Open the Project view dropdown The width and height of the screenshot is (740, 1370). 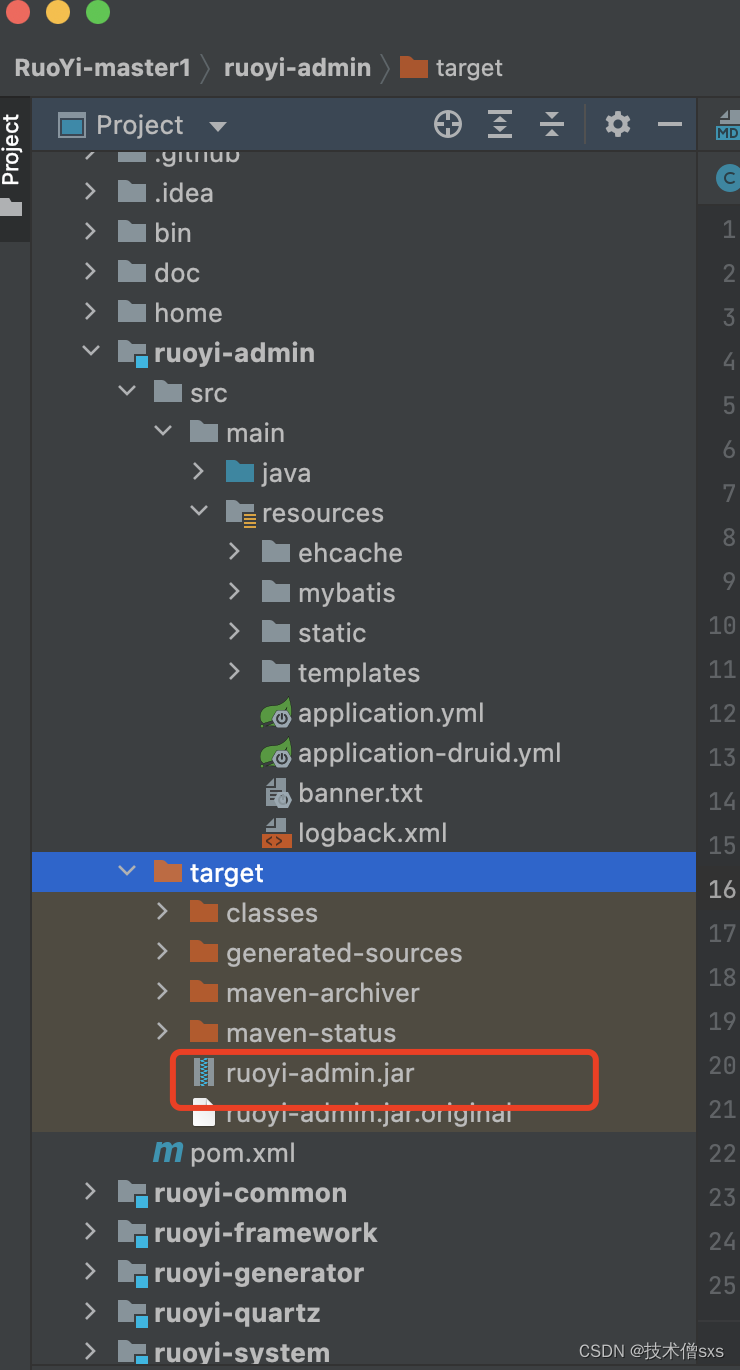tap(217, 126)
